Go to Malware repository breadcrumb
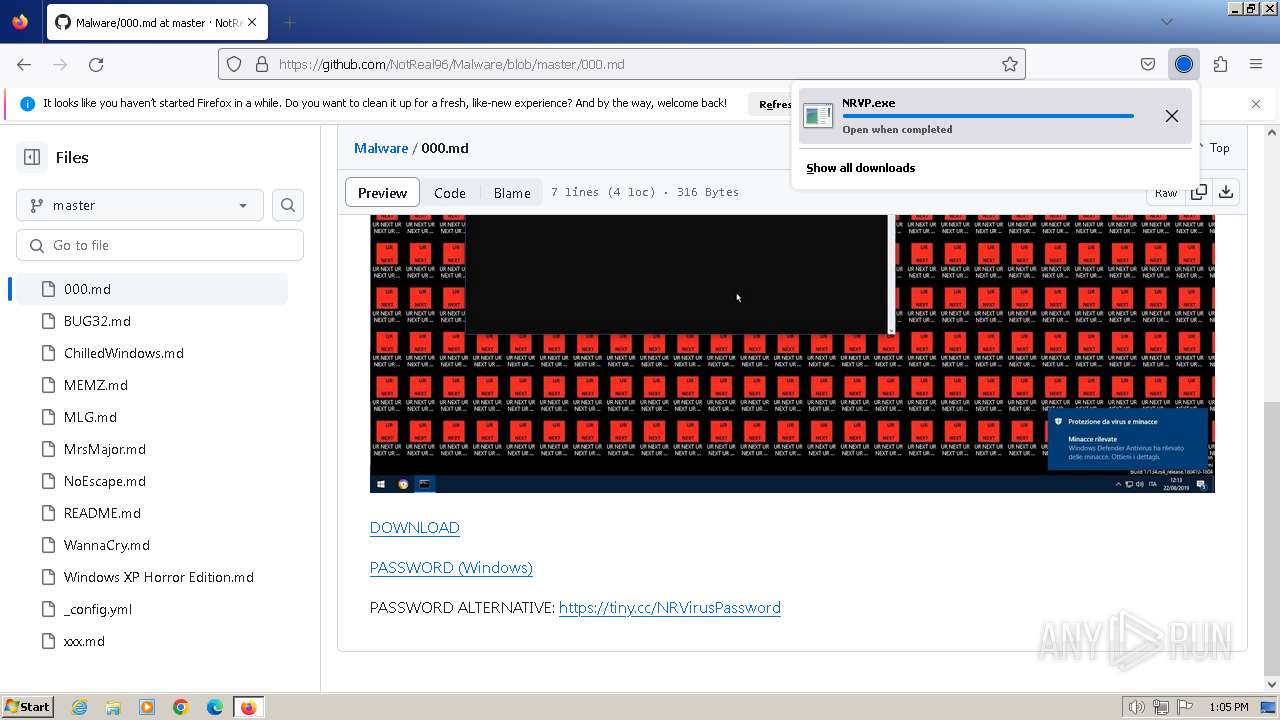Screen dimensions: 1280x720 pyautogui.click(x=381, y=148)
